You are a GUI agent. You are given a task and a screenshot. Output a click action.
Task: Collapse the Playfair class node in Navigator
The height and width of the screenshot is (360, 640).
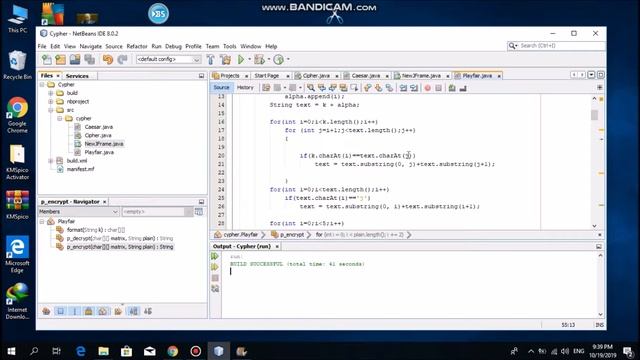coord(42,221)
